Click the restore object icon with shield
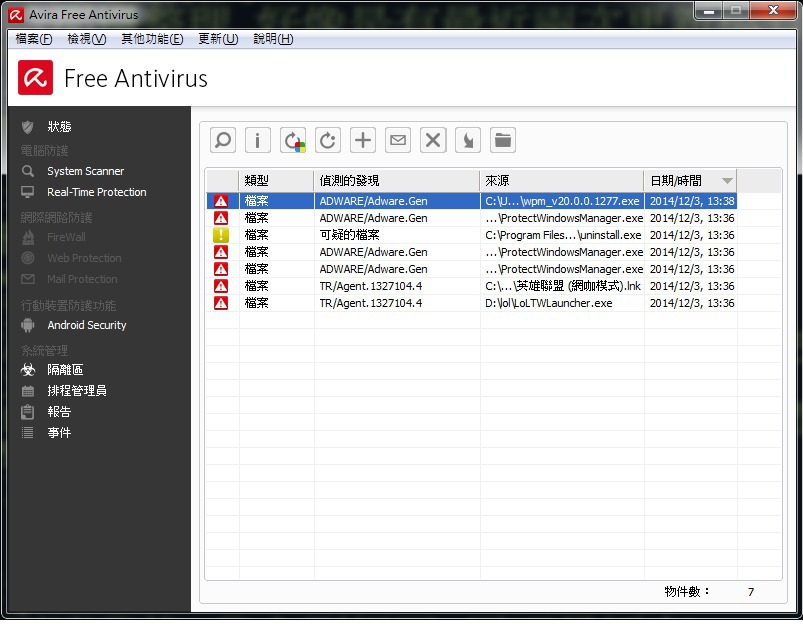This screenshot has height=624, width=803. click(293, 141)
